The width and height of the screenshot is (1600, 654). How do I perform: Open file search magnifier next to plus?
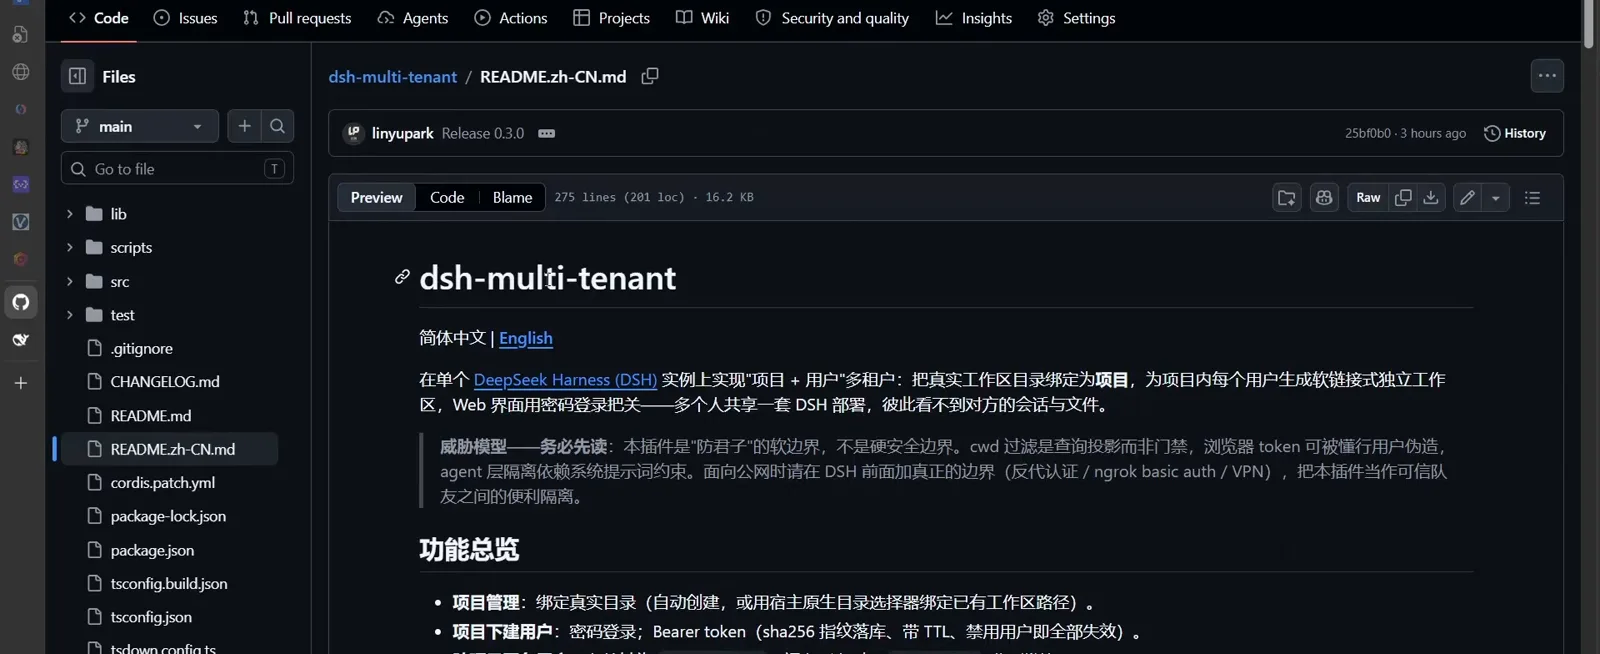277,126
